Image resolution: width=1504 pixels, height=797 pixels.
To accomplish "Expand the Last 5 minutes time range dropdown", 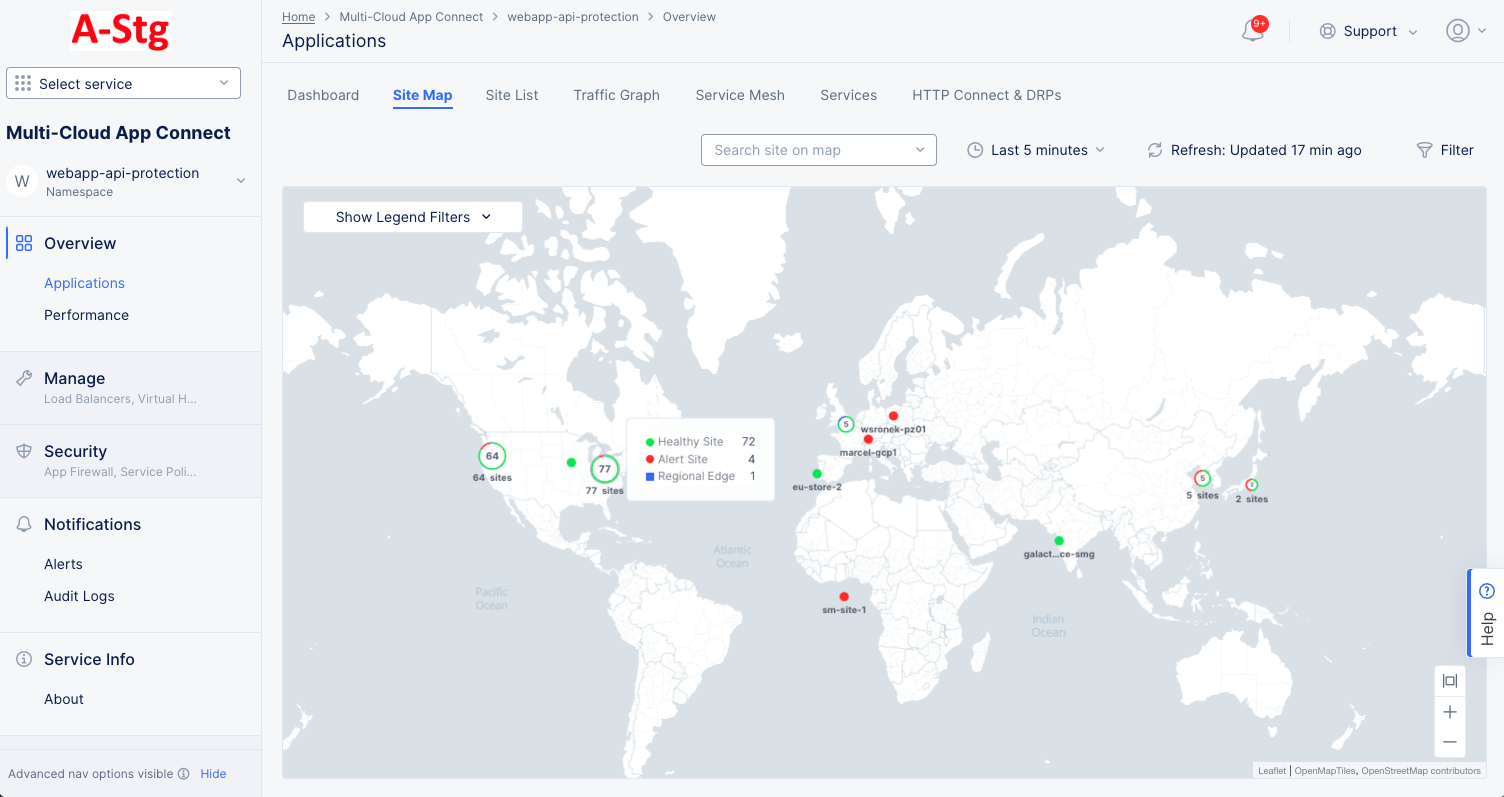I will click(1036, 150).
